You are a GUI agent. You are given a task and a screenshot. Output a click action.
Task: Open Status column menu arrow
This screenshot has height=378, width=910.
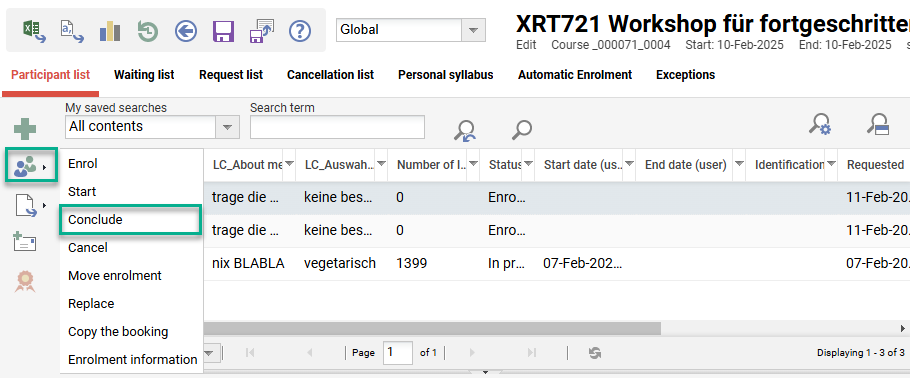point(528,164)
